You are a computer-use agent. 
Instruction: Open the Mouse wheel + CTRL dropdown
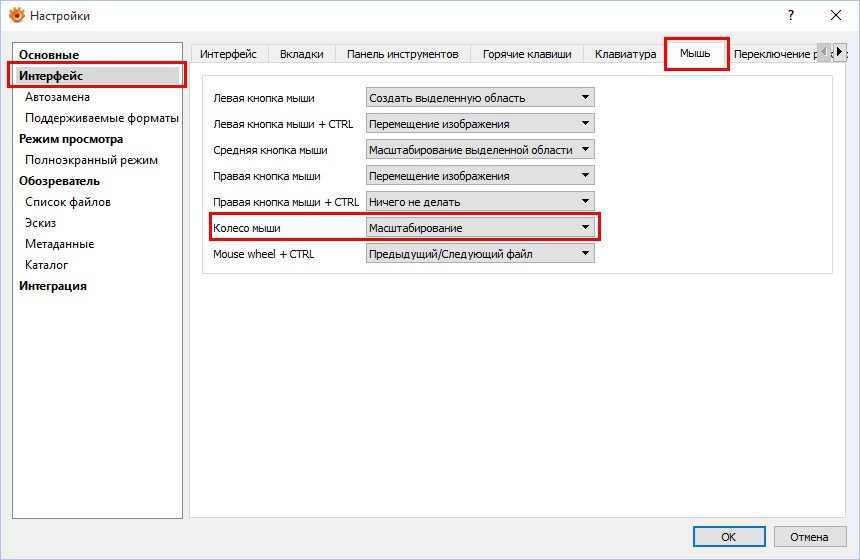coord(480,254)
